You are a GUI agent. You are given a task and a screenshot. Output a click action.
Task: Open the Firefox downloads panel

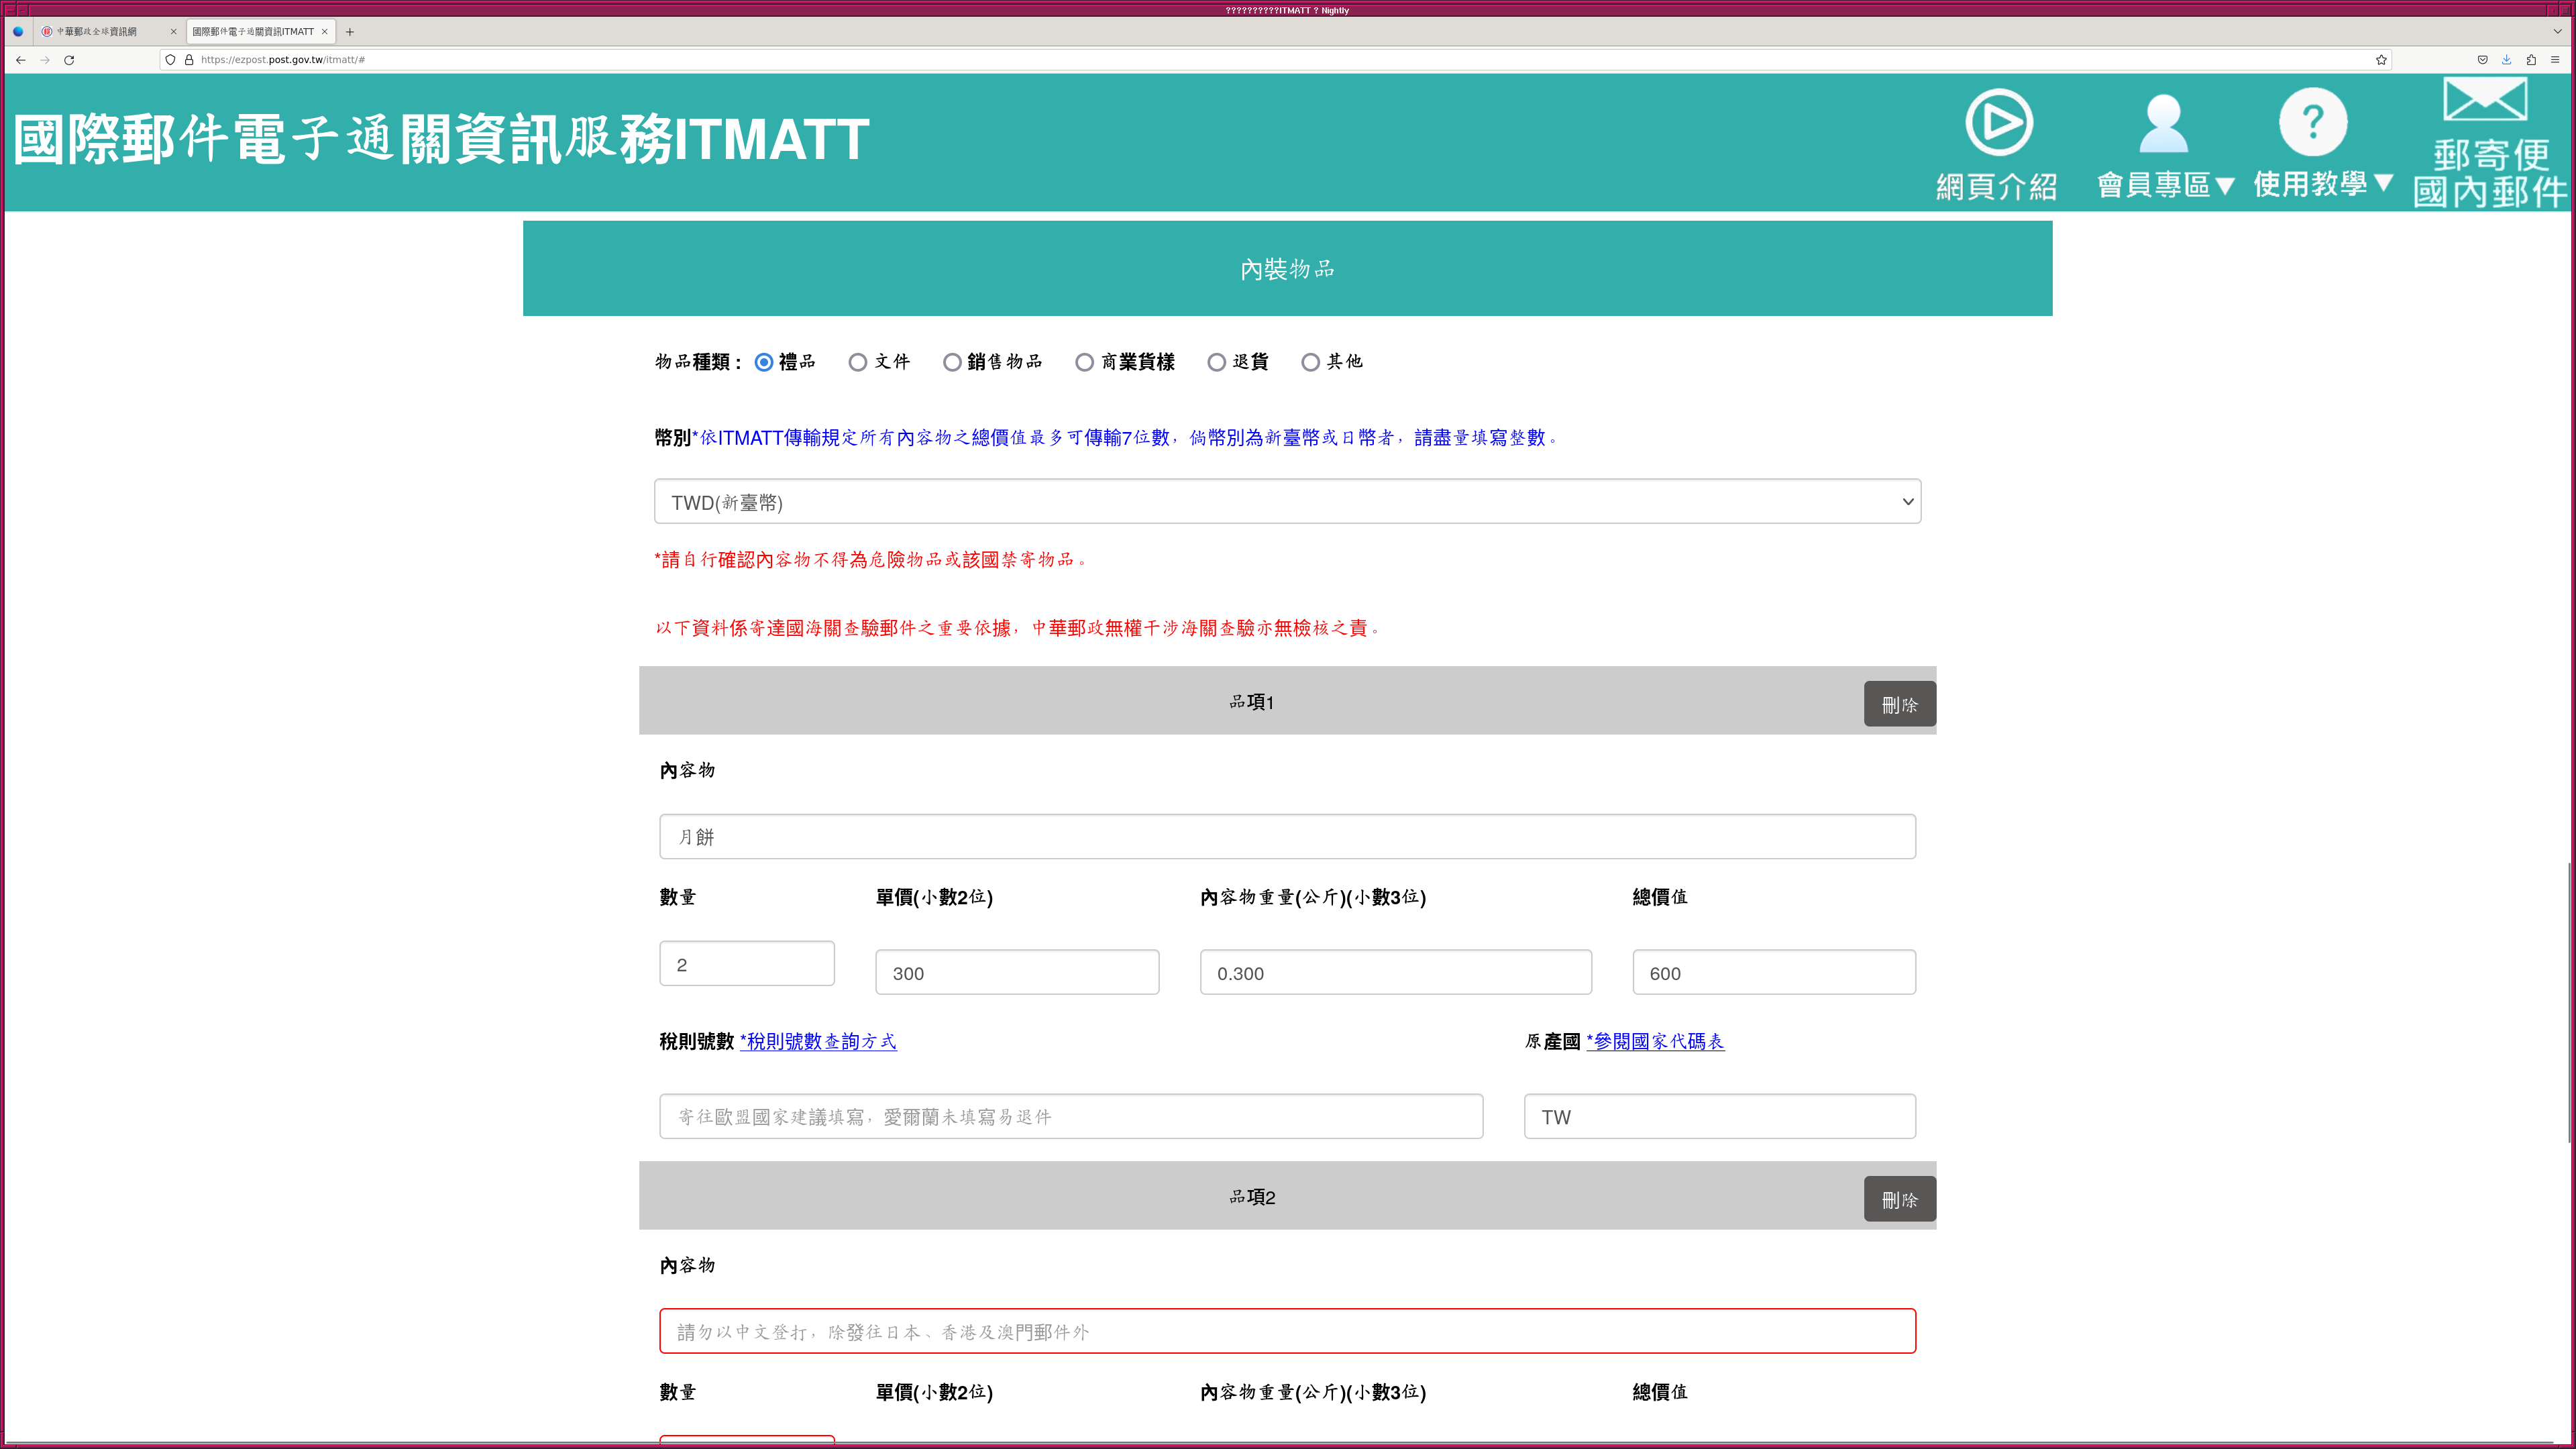click(2506, 60)
